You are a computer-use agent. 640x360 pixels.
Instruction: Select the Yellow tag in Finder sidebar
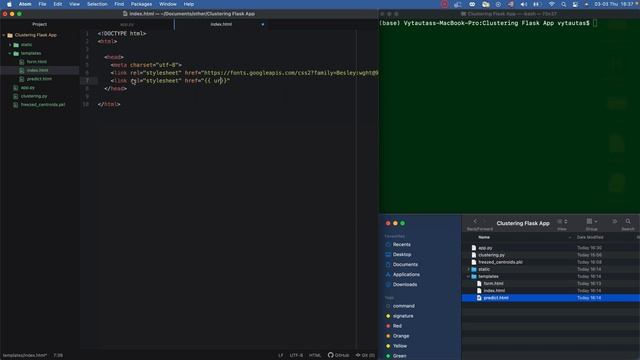(400, 346)
